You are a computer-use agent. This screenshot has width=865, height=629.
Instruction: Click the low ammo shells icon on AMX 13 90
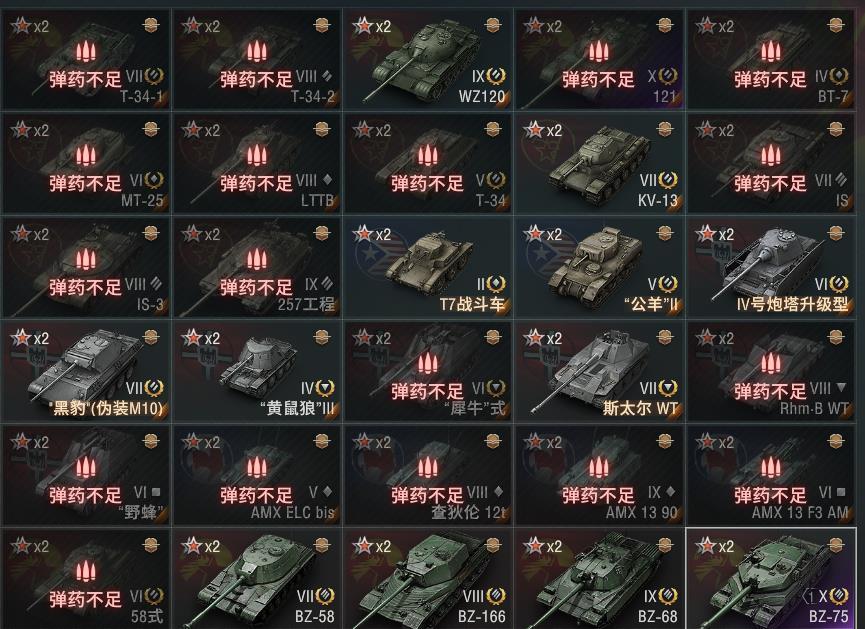tap(599, 467)
